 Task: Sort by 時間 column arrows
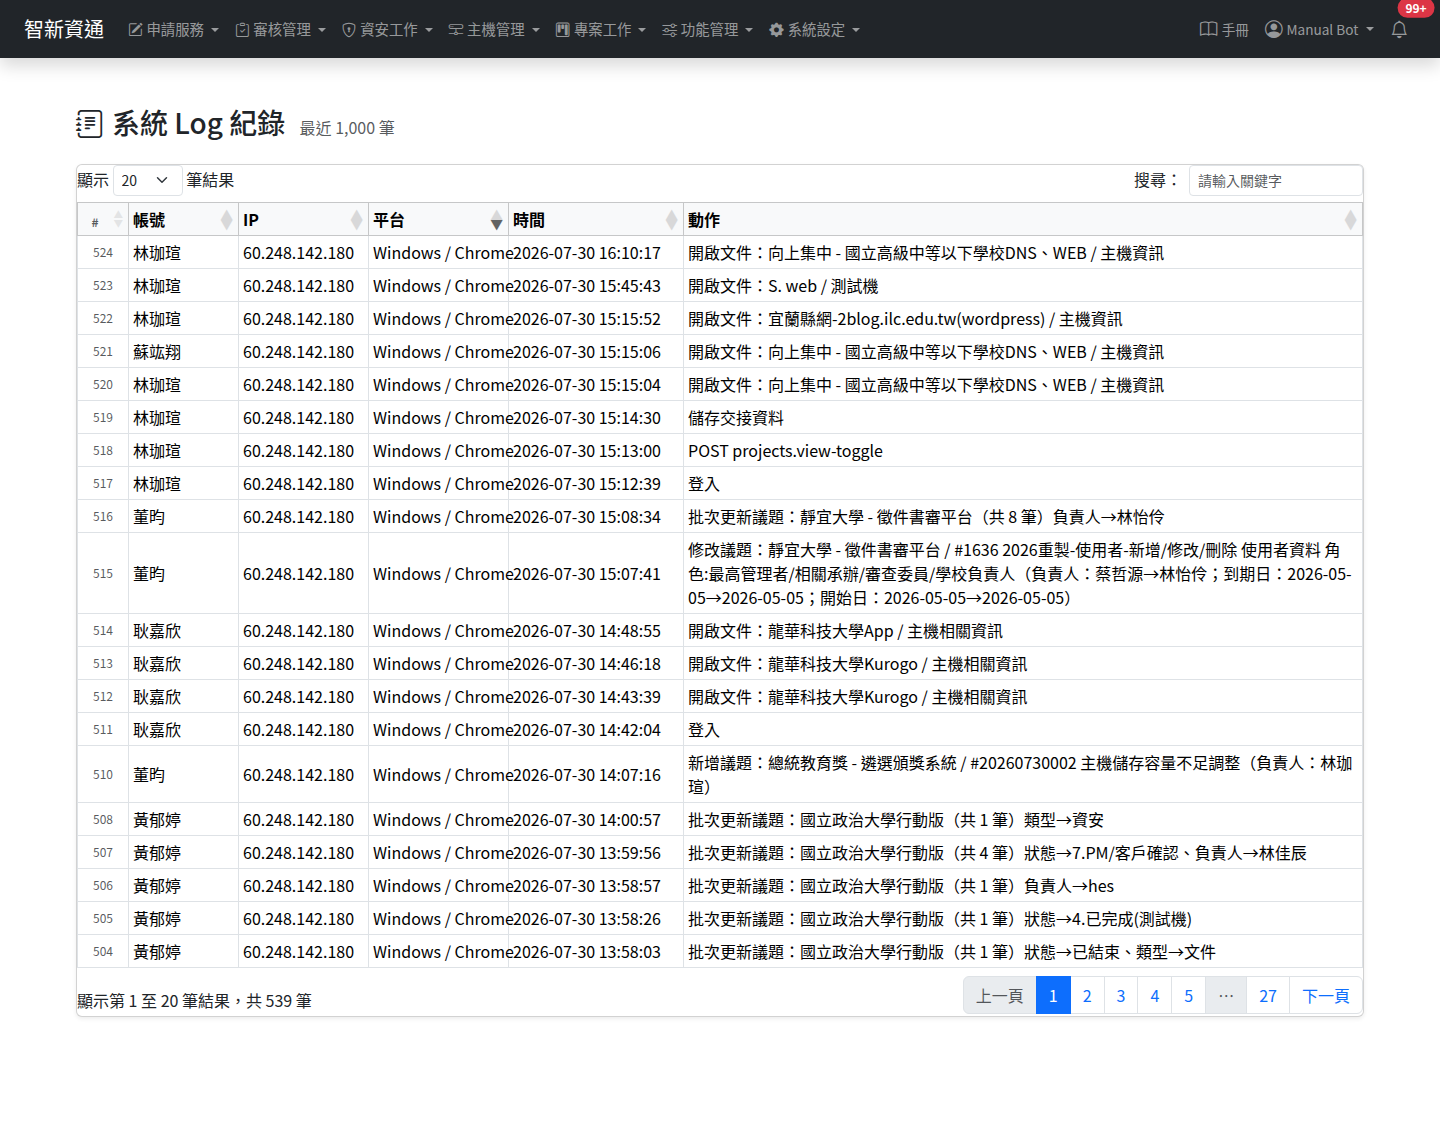[671, 220]
